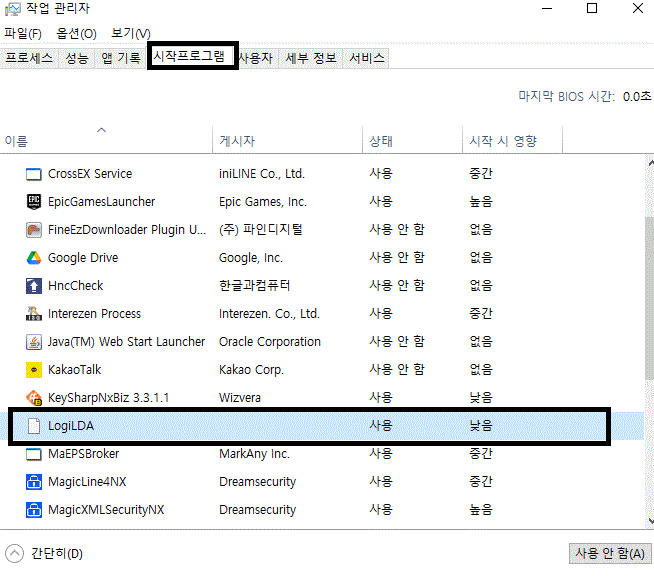The width and height of the screenshot is (654, 576).
Task: Open the 옵션(O) menu
Action: click(76, 33)
